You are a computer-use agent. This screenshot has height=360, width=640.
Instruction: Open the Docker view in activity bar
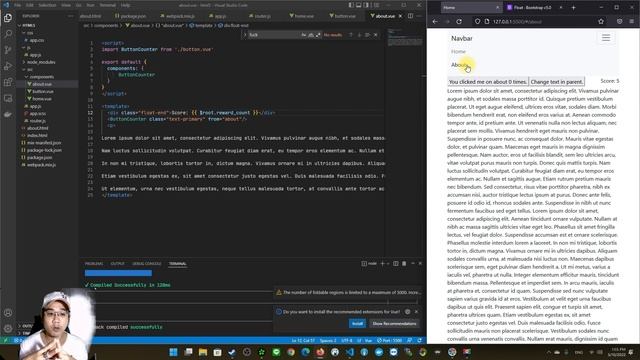click(8, 114)
